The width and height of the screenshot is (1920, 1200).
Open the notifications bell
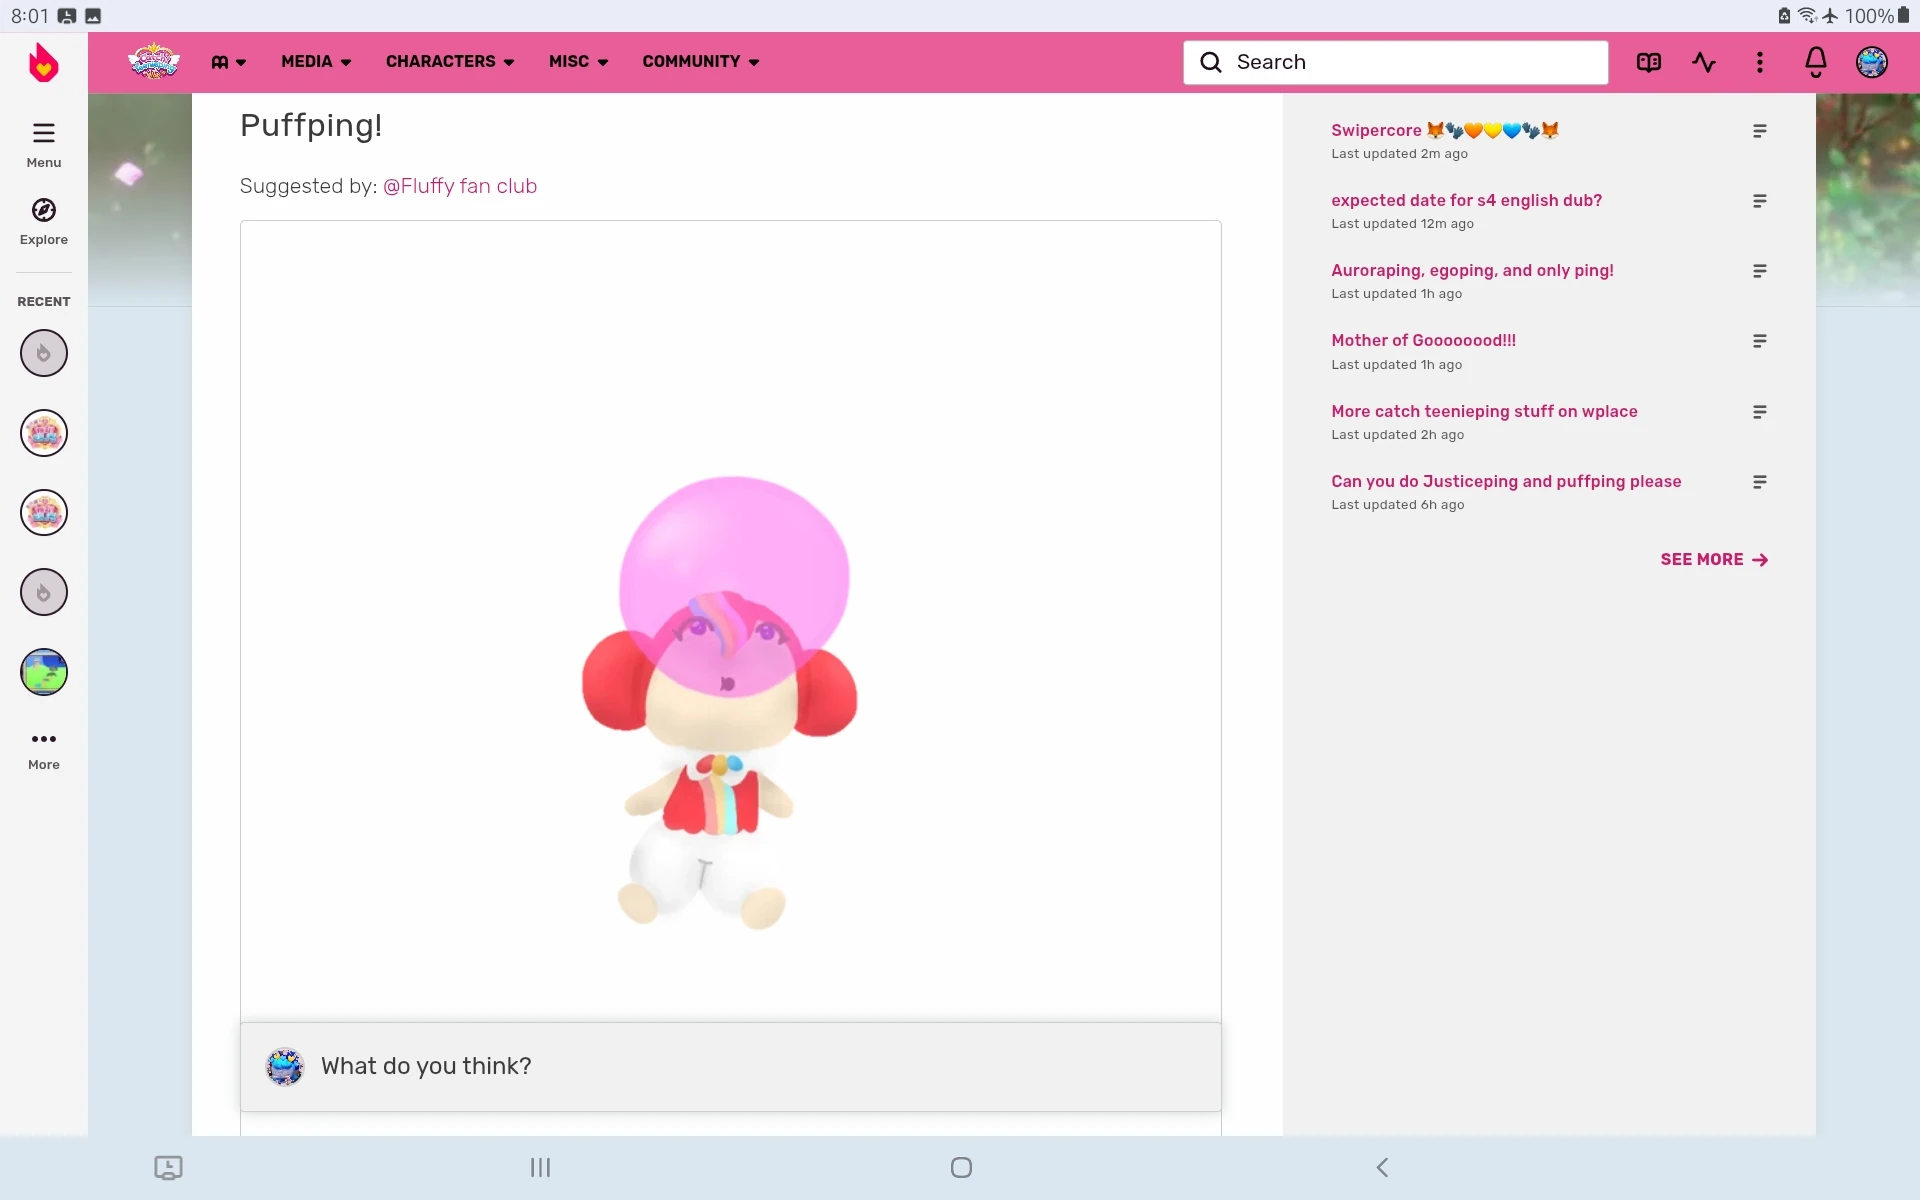click(x=1815, y=62)
